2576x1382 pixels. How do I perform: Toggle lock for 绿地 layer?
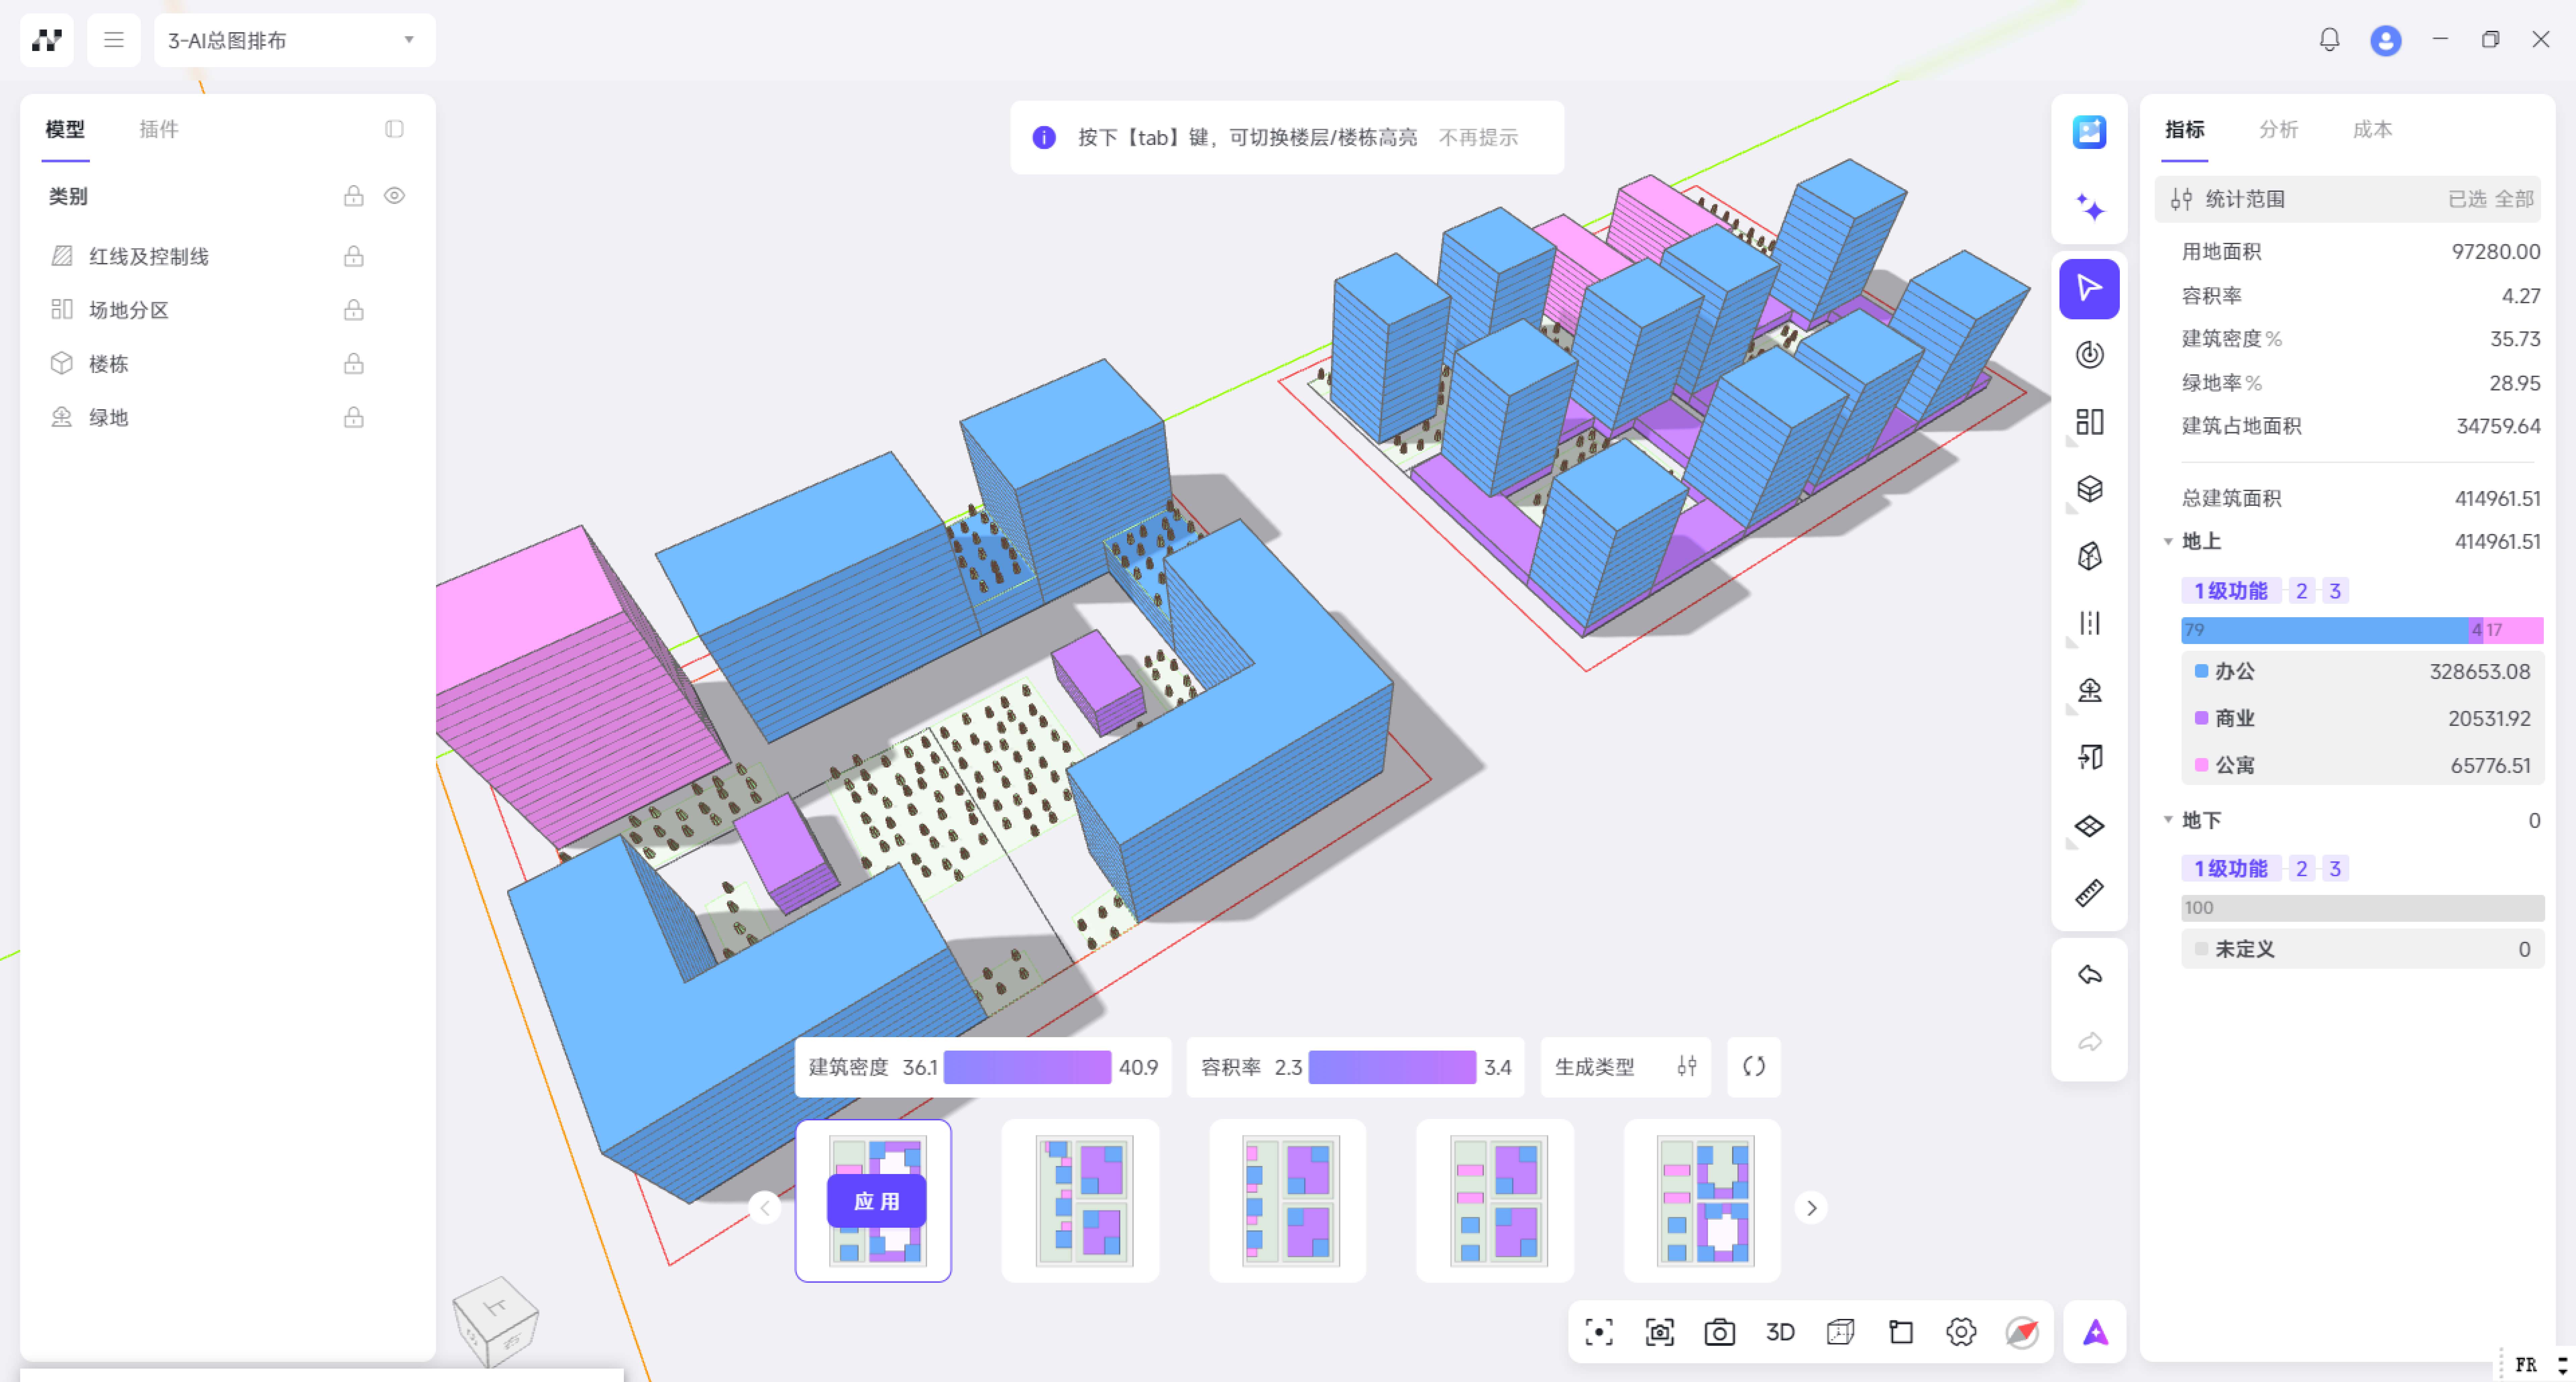pyautogui.click(x=353, y=418)
